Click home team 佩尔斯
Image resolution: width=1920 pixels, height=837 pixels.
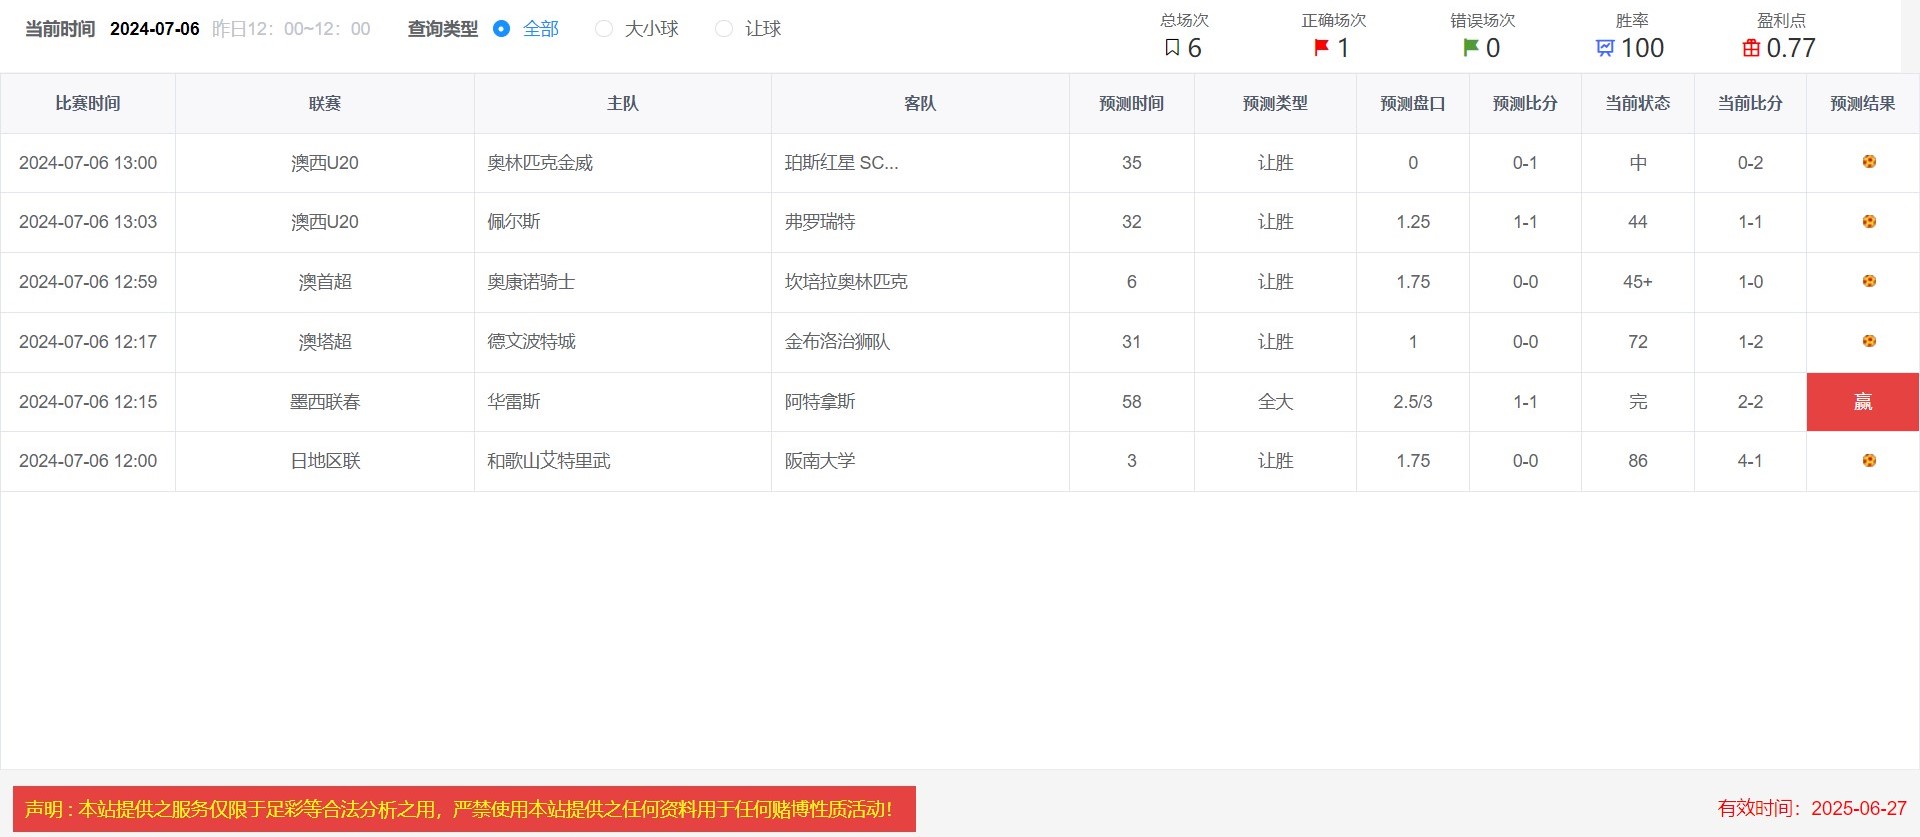514,222
